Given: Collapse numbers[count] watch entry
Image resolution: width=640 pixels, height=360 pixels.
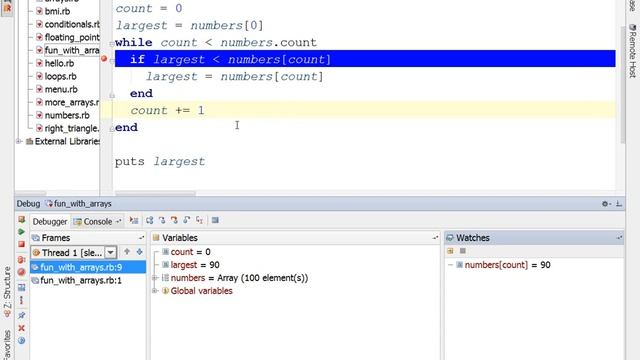Looking at the screenshot, I should [x=450, y=265].
